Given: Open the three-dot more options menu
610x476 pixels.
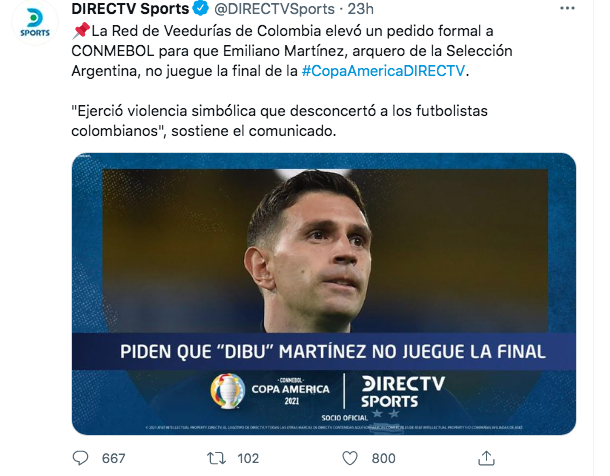Looking at the screenshot, I should 567,9.
